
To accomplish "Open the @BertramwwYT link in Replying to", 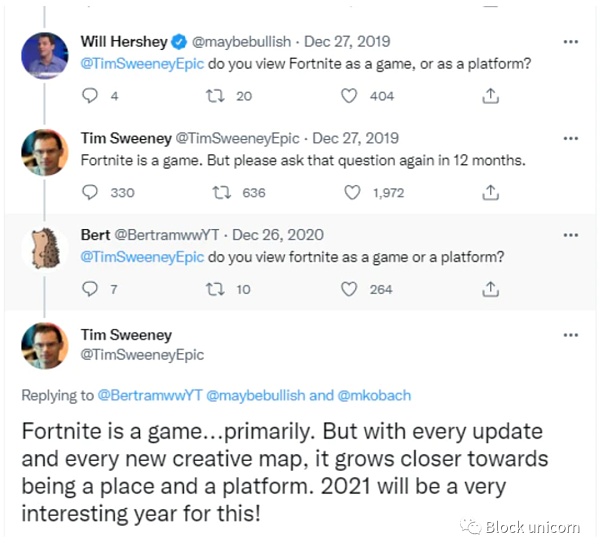I will (148, 395).
